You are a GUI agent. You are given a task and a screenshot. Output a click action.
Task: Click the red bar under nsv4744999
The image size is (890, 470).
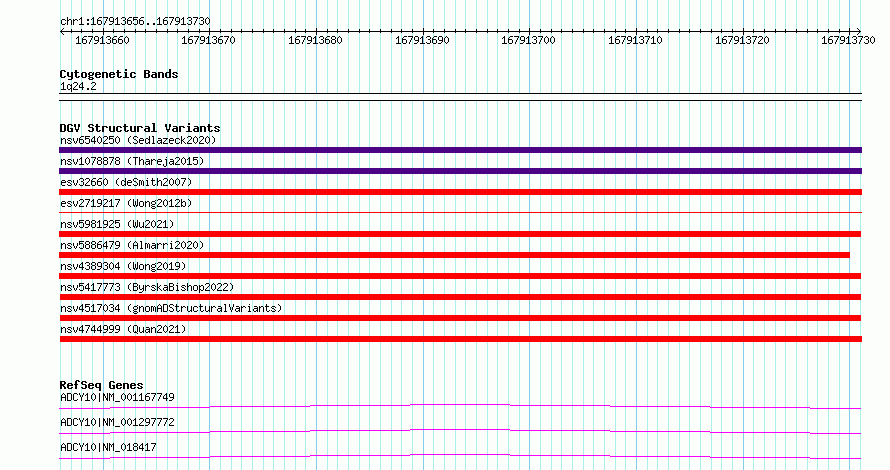pos(460,339)
